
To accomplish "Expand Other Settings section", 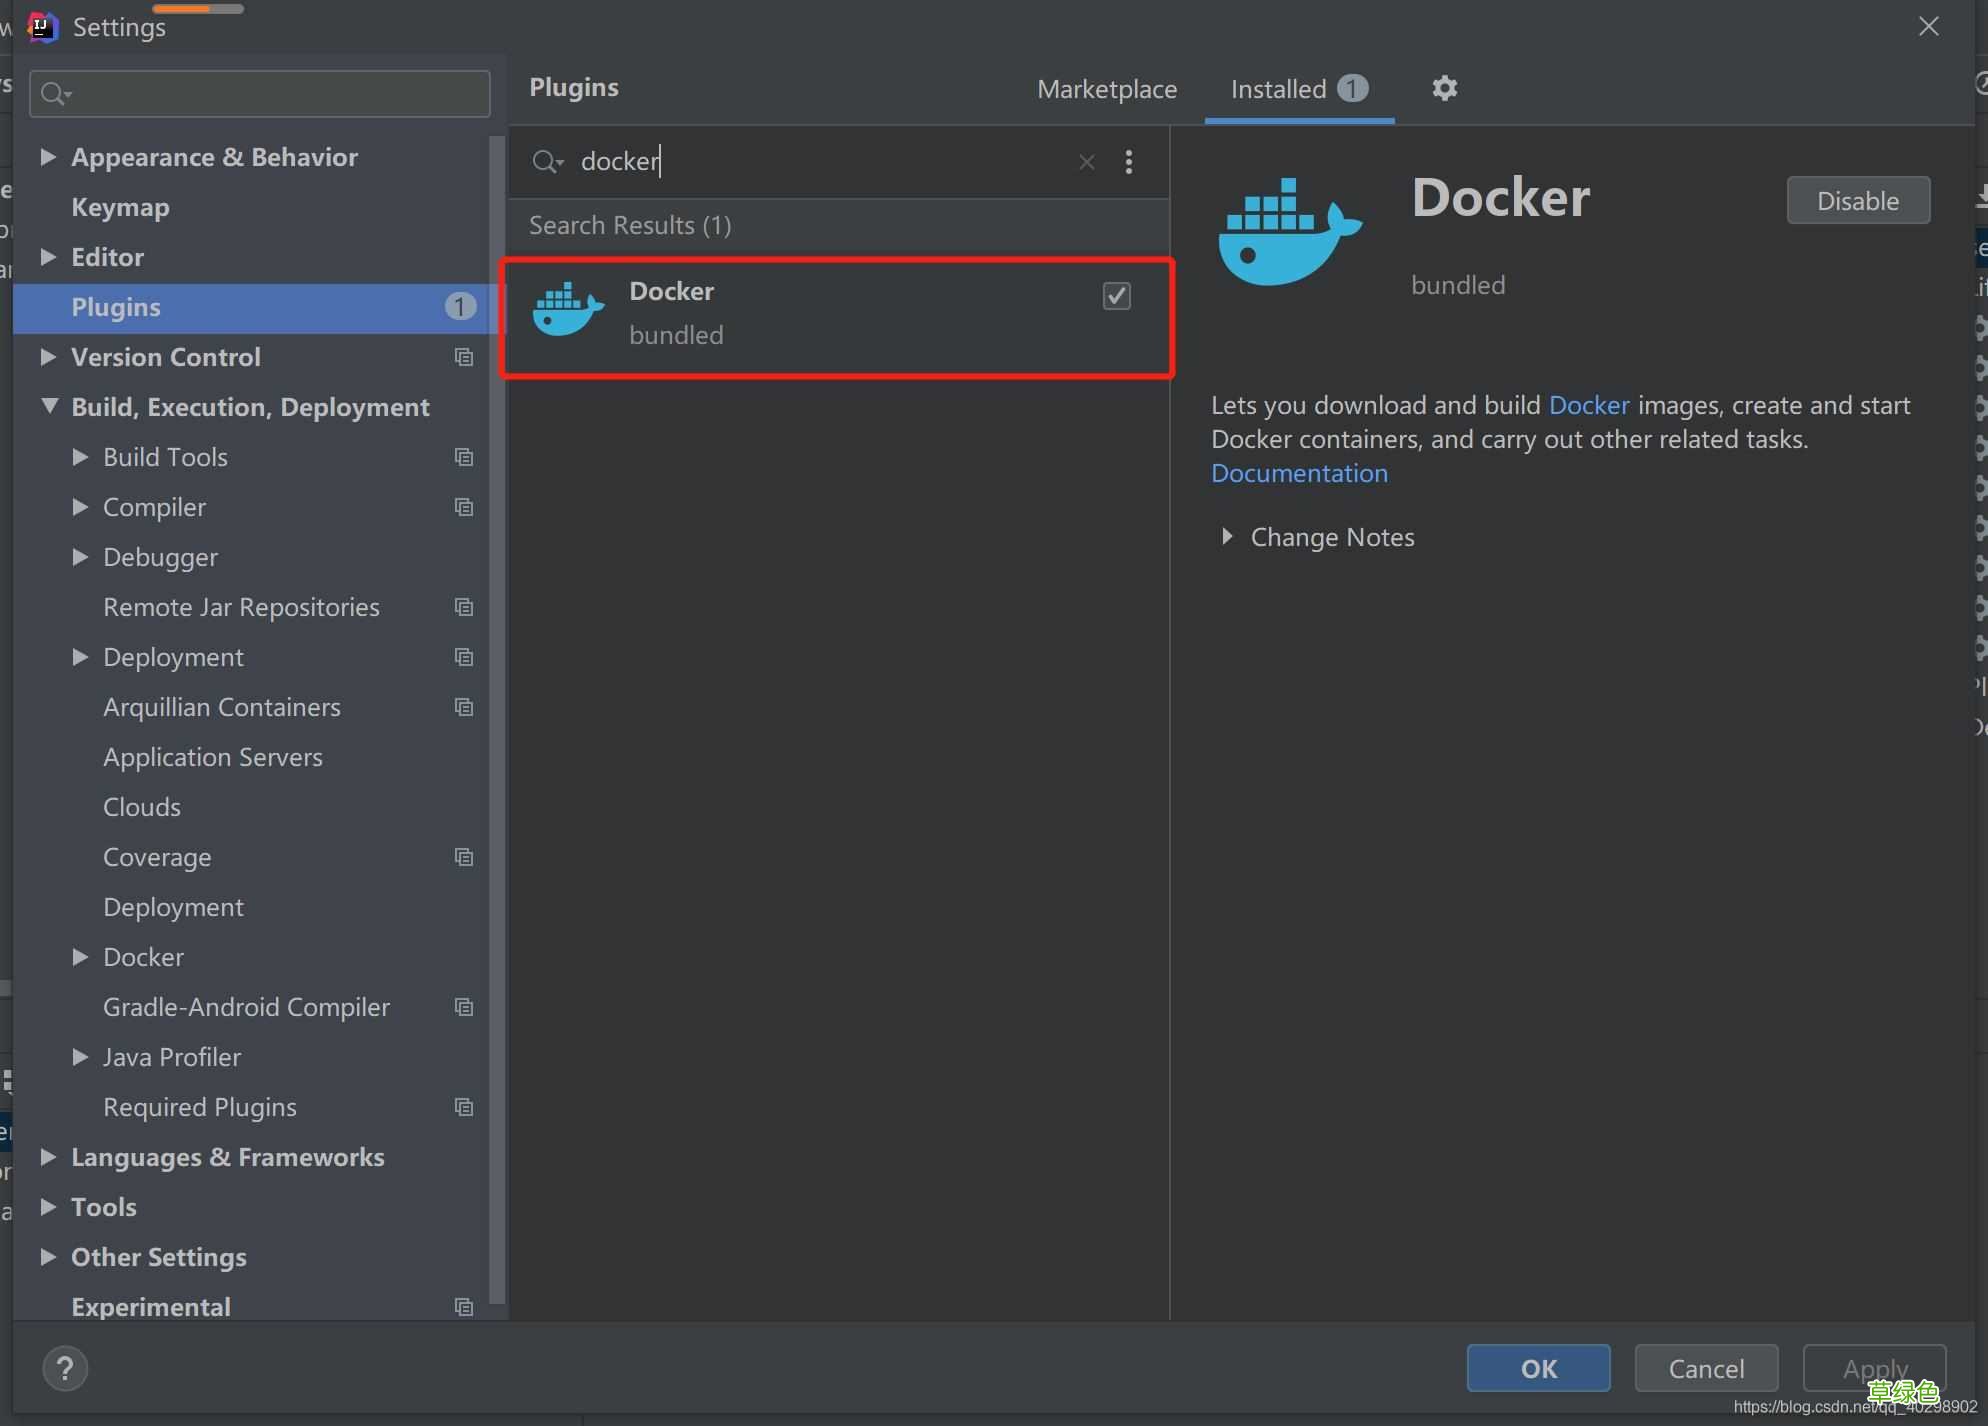I will tap(47, 1257).
